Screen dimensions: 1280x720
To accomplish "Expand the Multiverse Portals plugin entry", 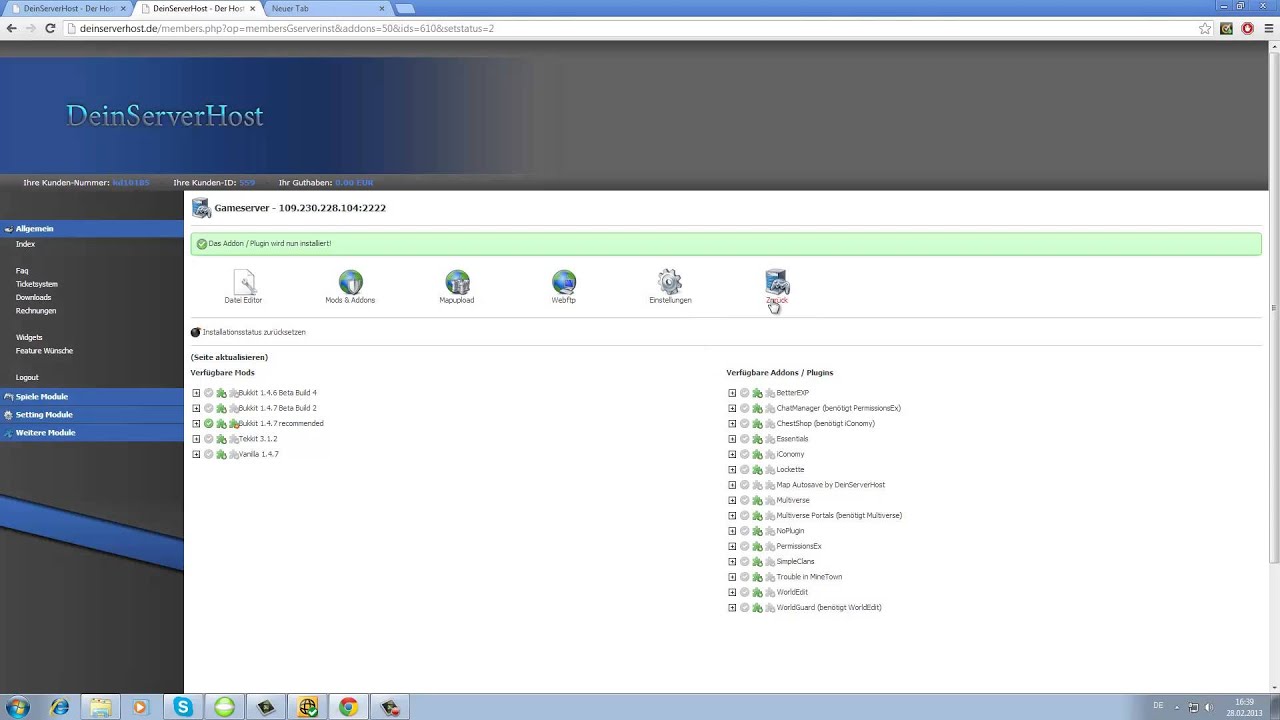I will pos(732,516).
